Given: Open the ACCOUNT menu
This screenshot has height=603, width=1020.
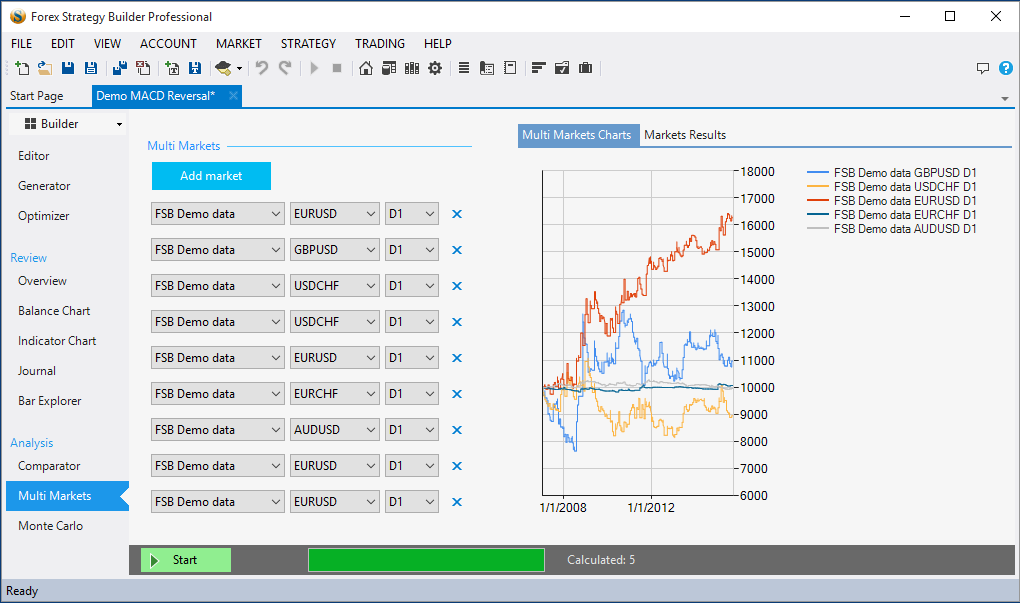Looking at the screenshot, I should [168, 44].
